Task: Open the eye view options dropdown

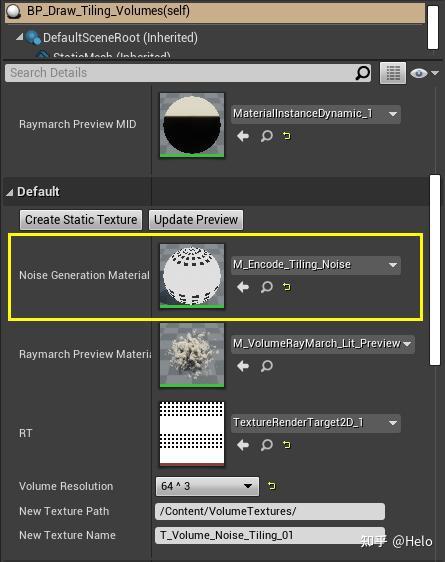Action: (424, 73)
